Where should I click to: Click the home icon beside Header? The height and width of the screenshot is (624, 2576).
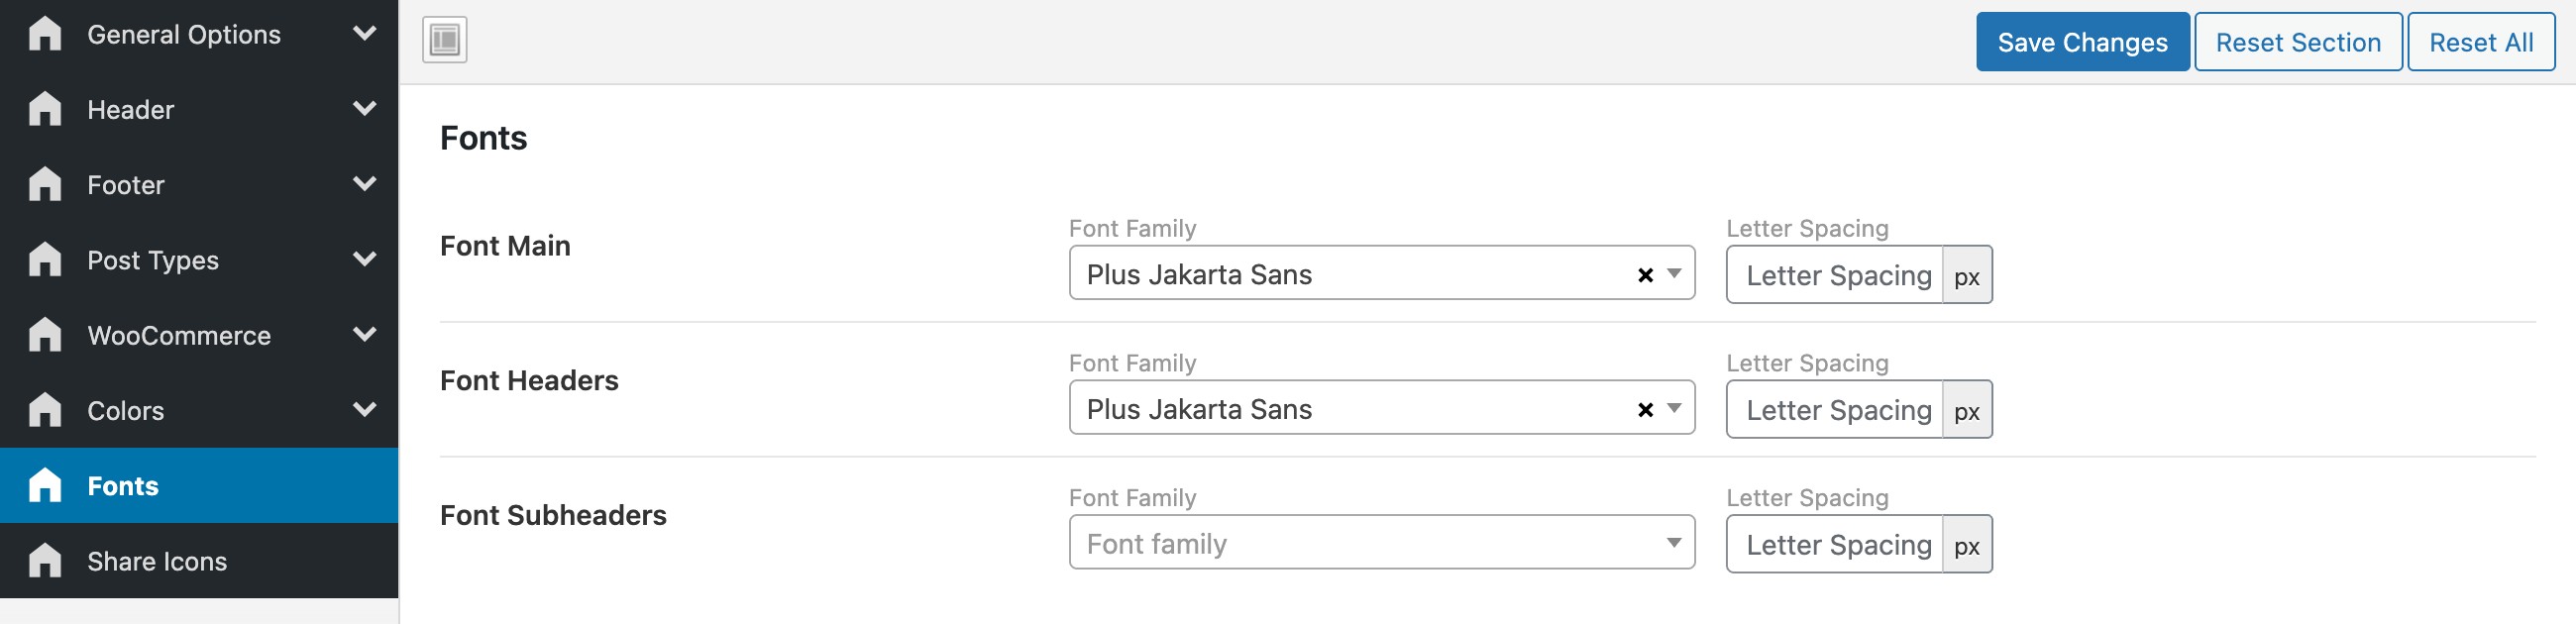45,109
